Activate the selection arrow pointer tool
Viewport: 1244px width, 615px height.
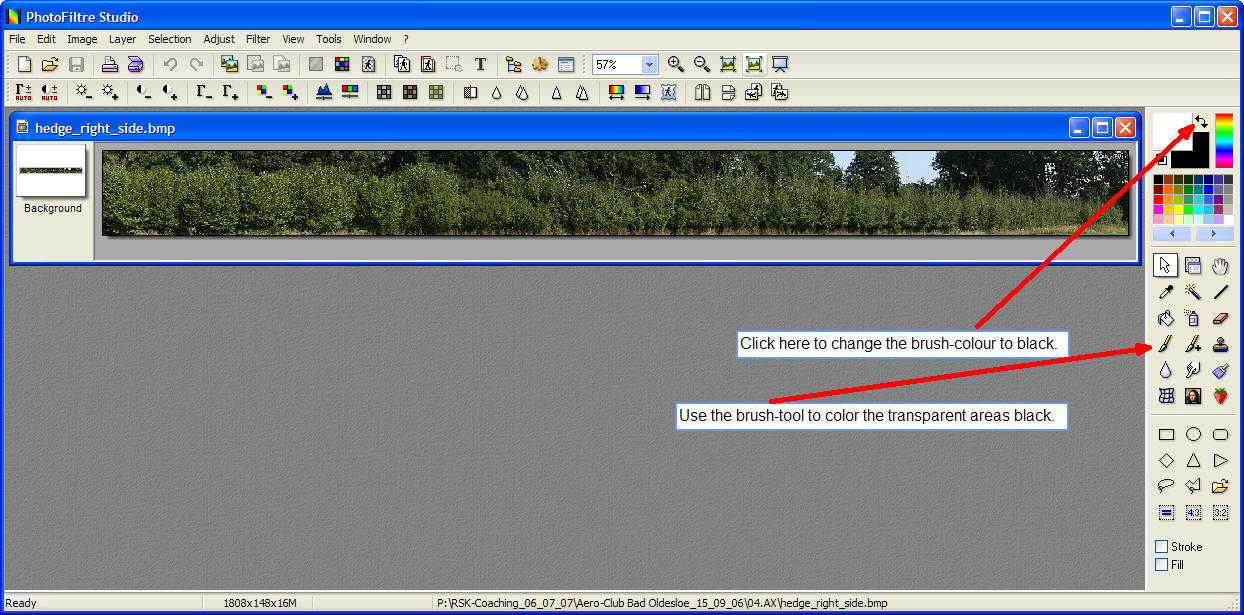[x=1165, y=265]
